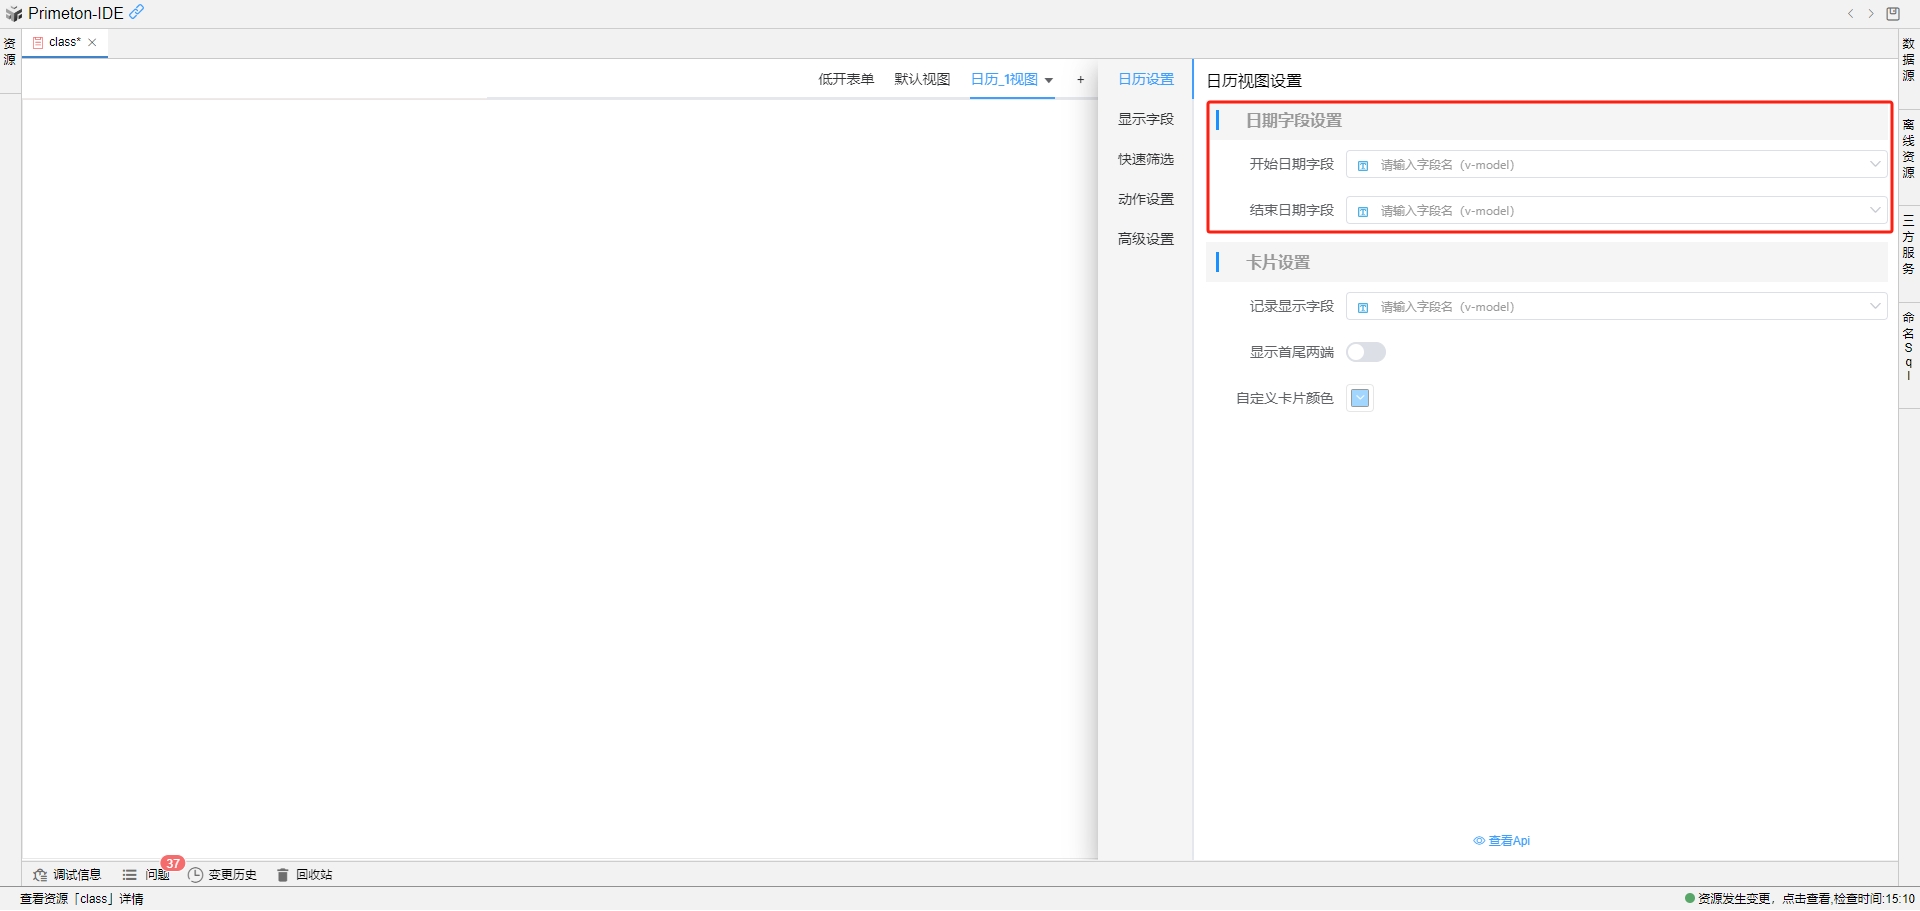Open the 记录显示字段 field dropdown
Screen dimensions: 1920x911
[x=1615, y=307]
